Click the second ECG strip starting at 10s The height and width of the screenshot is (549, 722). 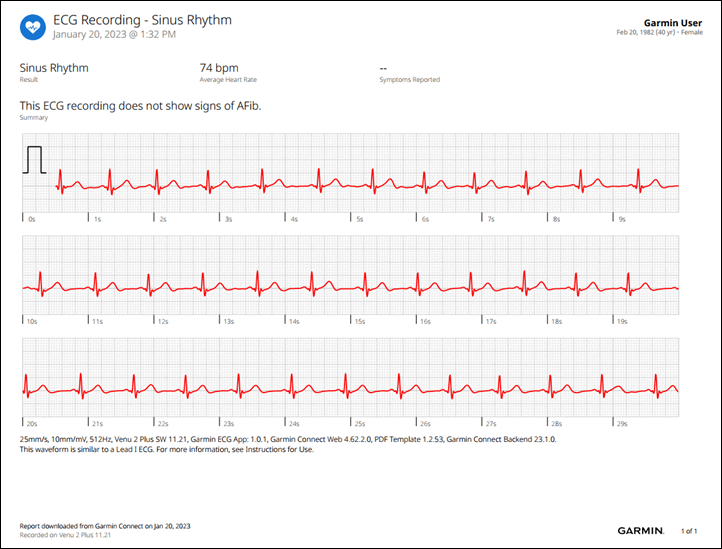[x=350, y=275]
